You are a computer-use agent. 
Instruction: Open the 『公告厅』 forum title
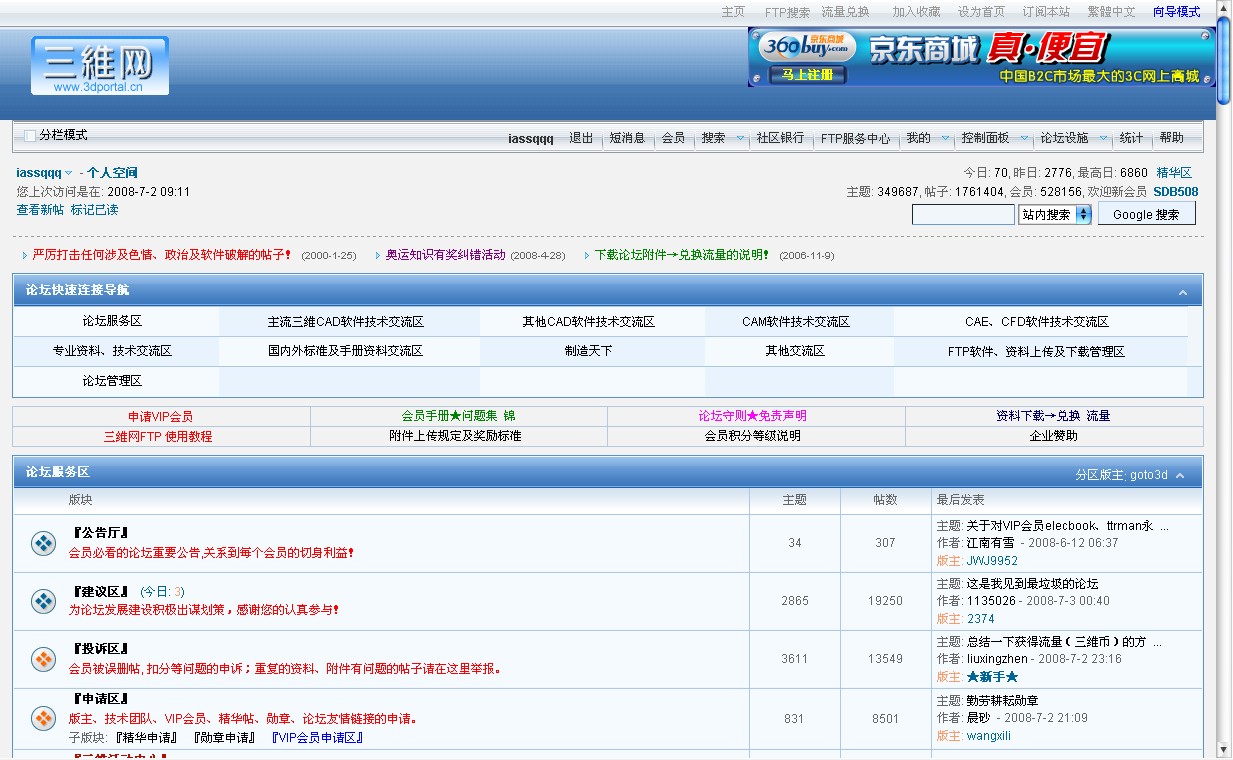tap(100, 533)
